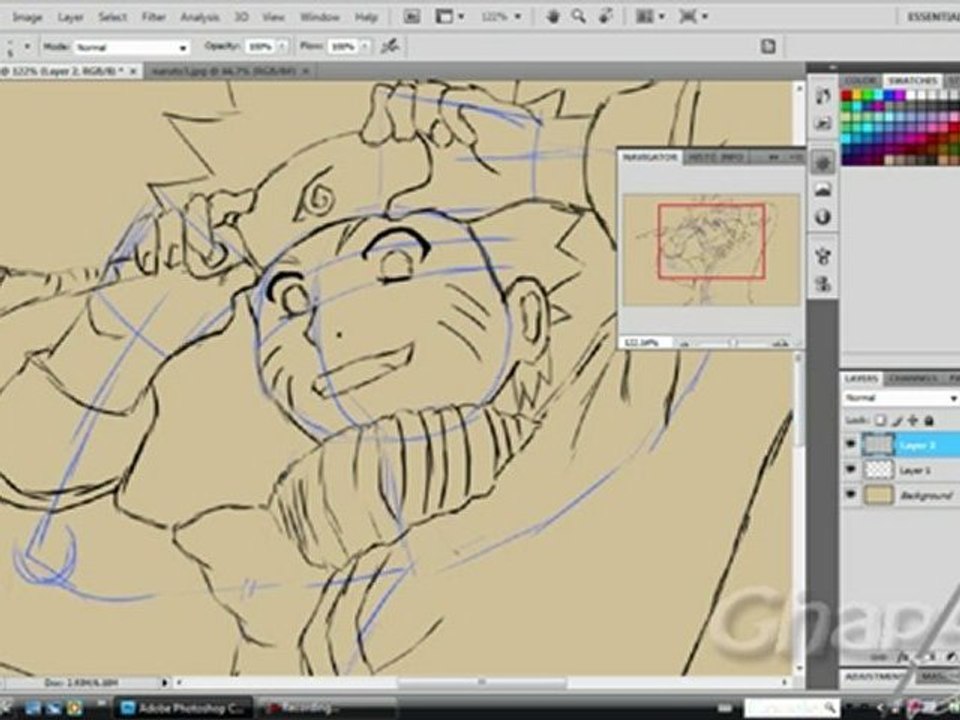Open the Navigator panel icon in the dock
This screenshot has height=720, width=960.
(823, 163)
